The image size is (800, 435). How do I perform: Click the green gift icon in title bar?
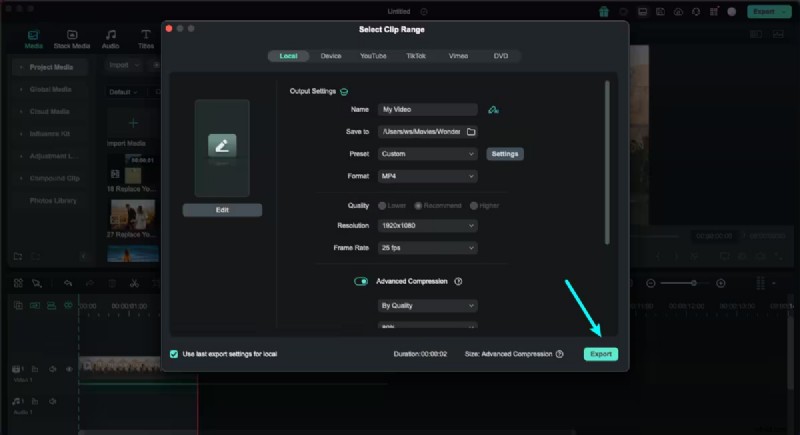tap(604, 12)
